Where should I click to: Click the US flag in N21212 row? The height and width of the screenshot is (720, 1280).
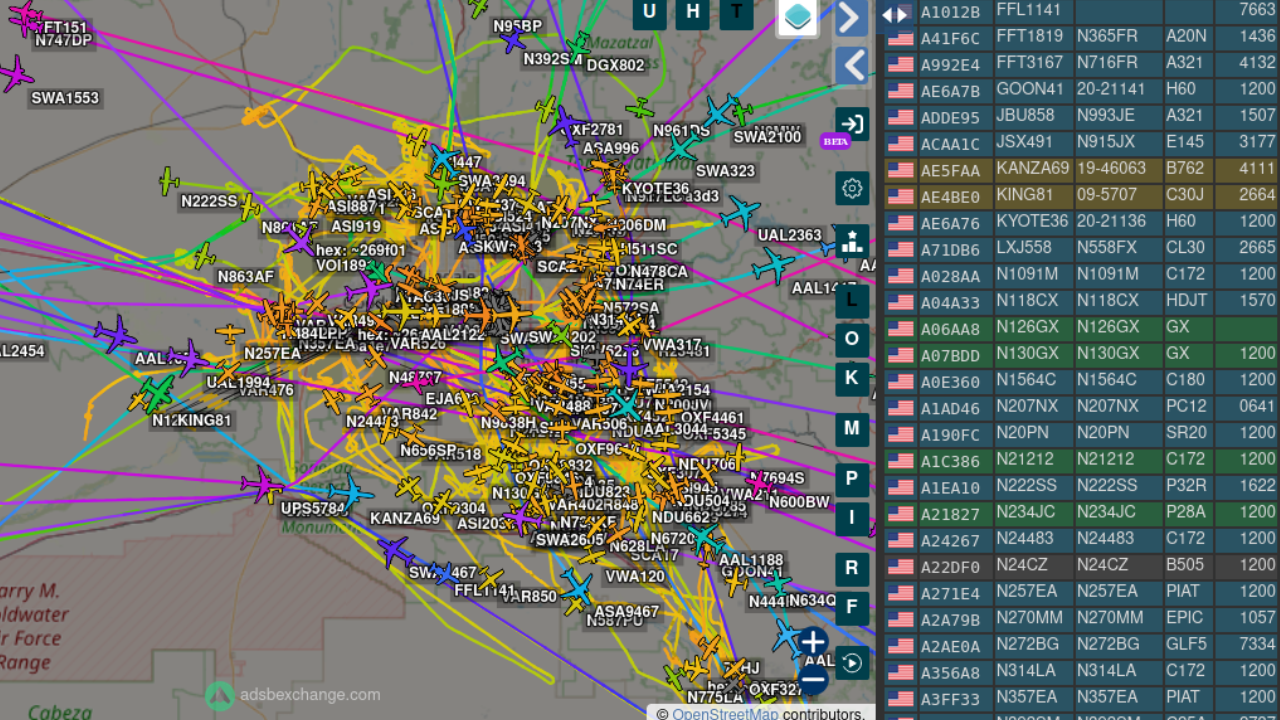(x=900, y=460)
